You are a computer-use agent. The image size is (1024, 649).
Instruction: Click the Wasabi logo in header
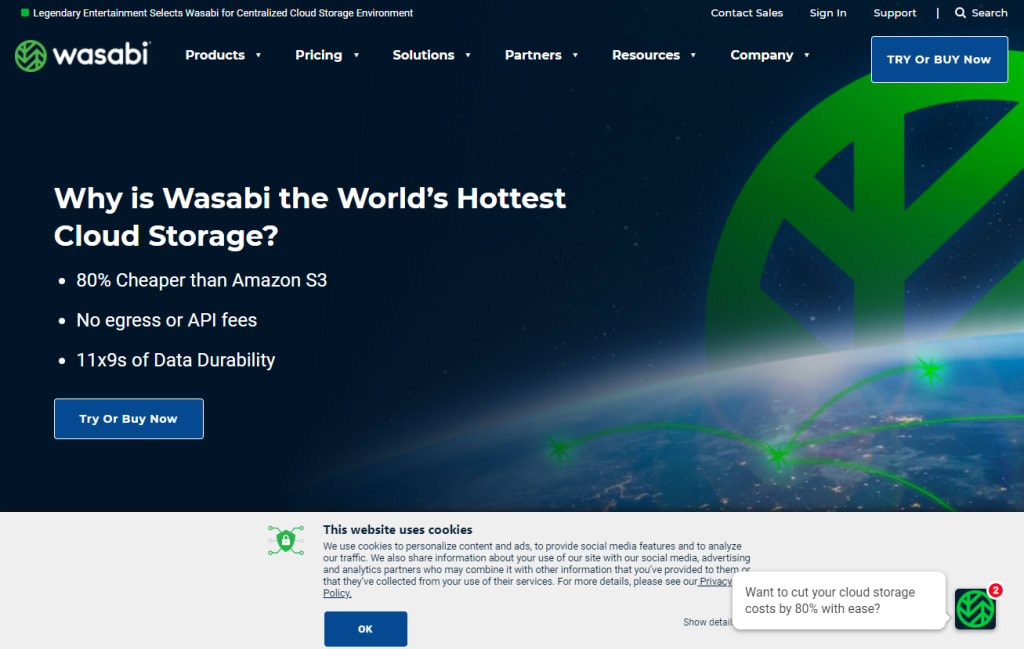tap(82, 55)
